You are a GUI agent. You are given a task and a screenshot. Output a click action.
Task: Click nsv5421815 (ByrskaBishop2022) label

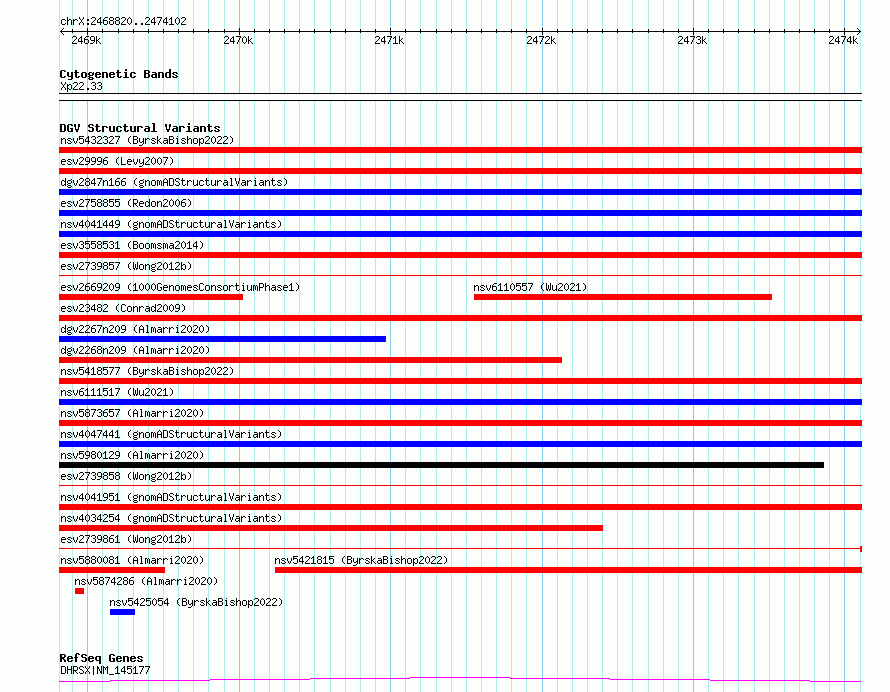click(361, 560)
